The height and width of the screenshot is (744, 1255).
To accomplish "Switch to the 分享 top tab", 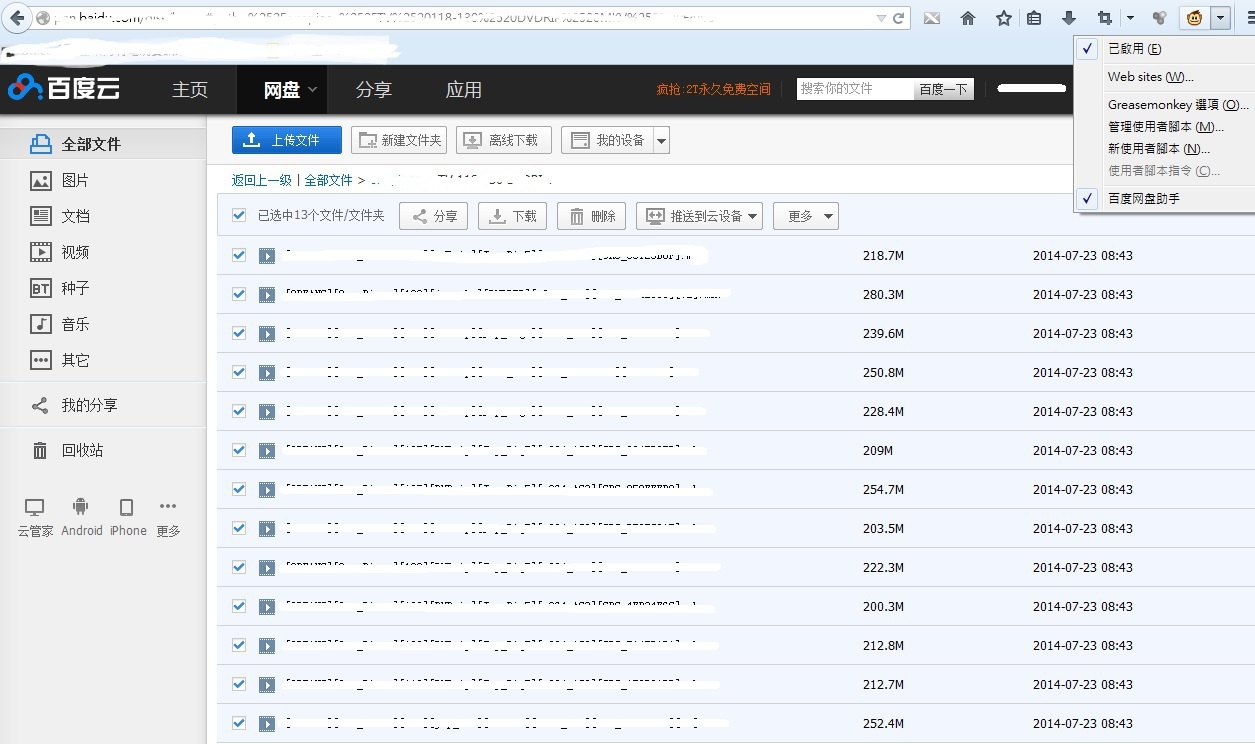I will click(x=373, y=90).
